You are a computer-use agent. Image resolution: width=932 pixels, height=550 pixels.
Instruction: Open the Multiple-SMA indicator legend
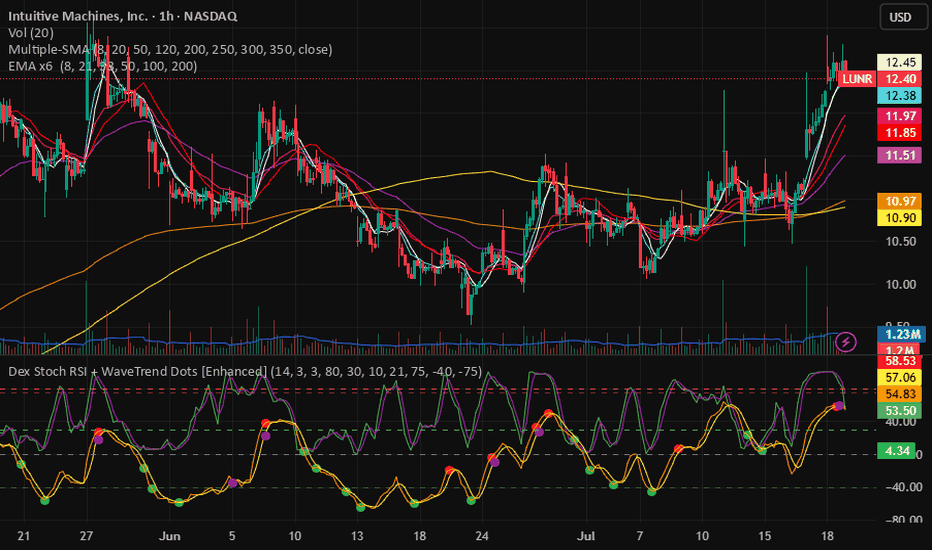(x=170, y=49)
